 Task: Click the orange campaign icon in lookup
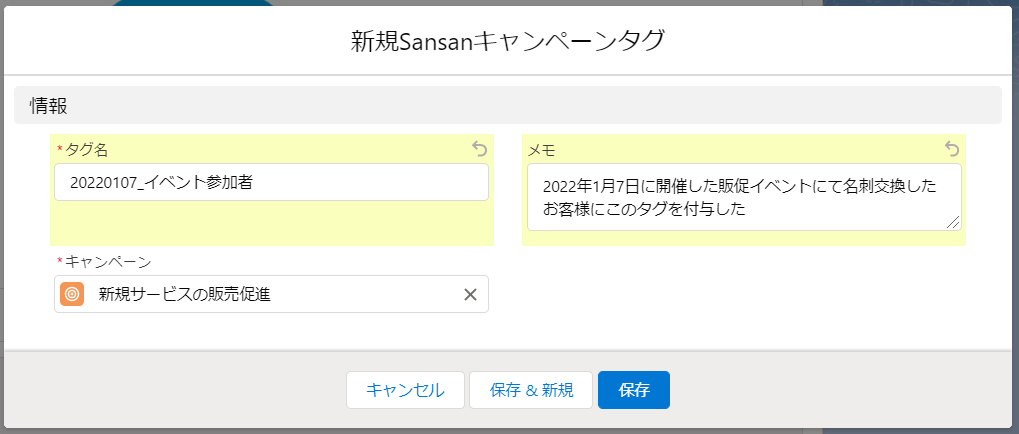click(72, 294)
